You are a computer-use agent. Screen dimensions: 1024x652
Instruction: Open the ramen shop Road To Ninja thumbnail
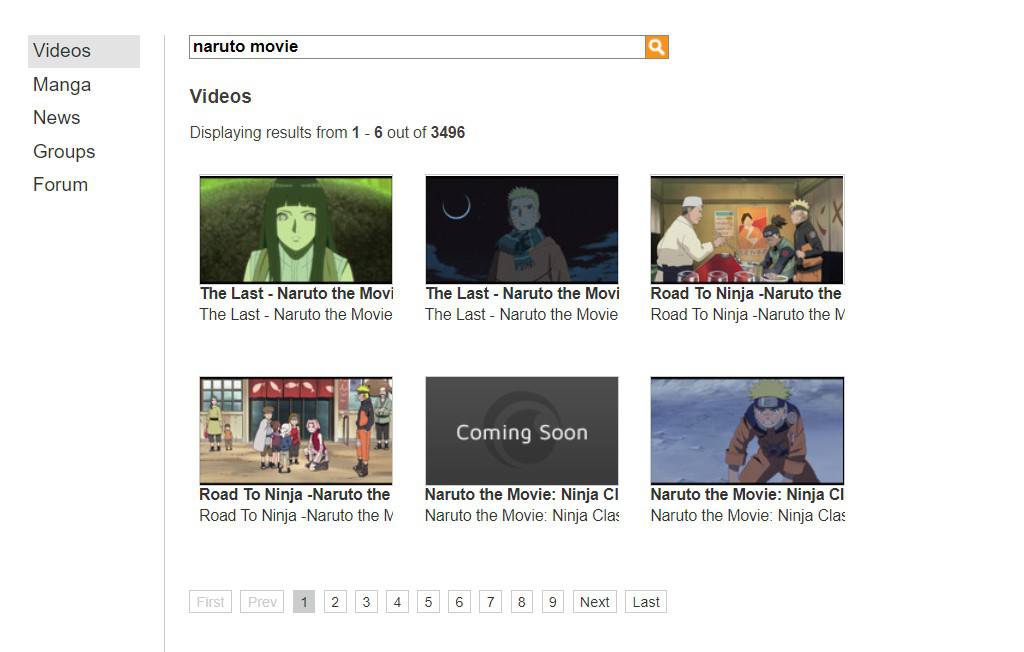click(747, 229)
